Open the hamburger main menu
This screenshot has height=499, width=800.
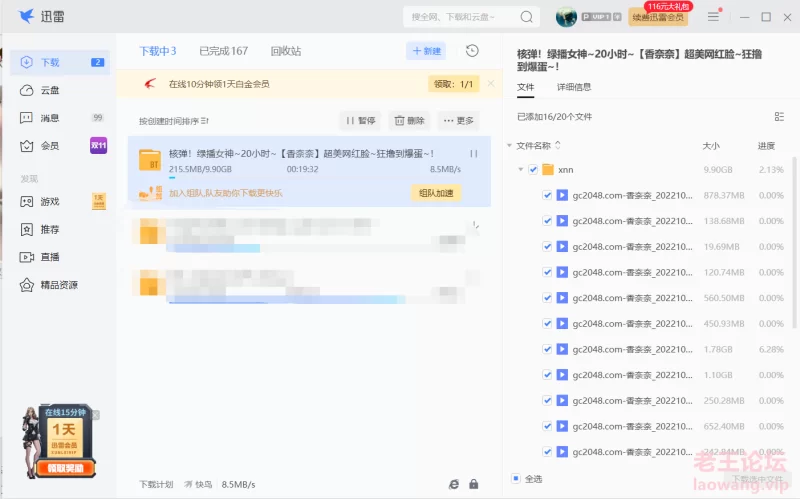click(x=713, y=17)
